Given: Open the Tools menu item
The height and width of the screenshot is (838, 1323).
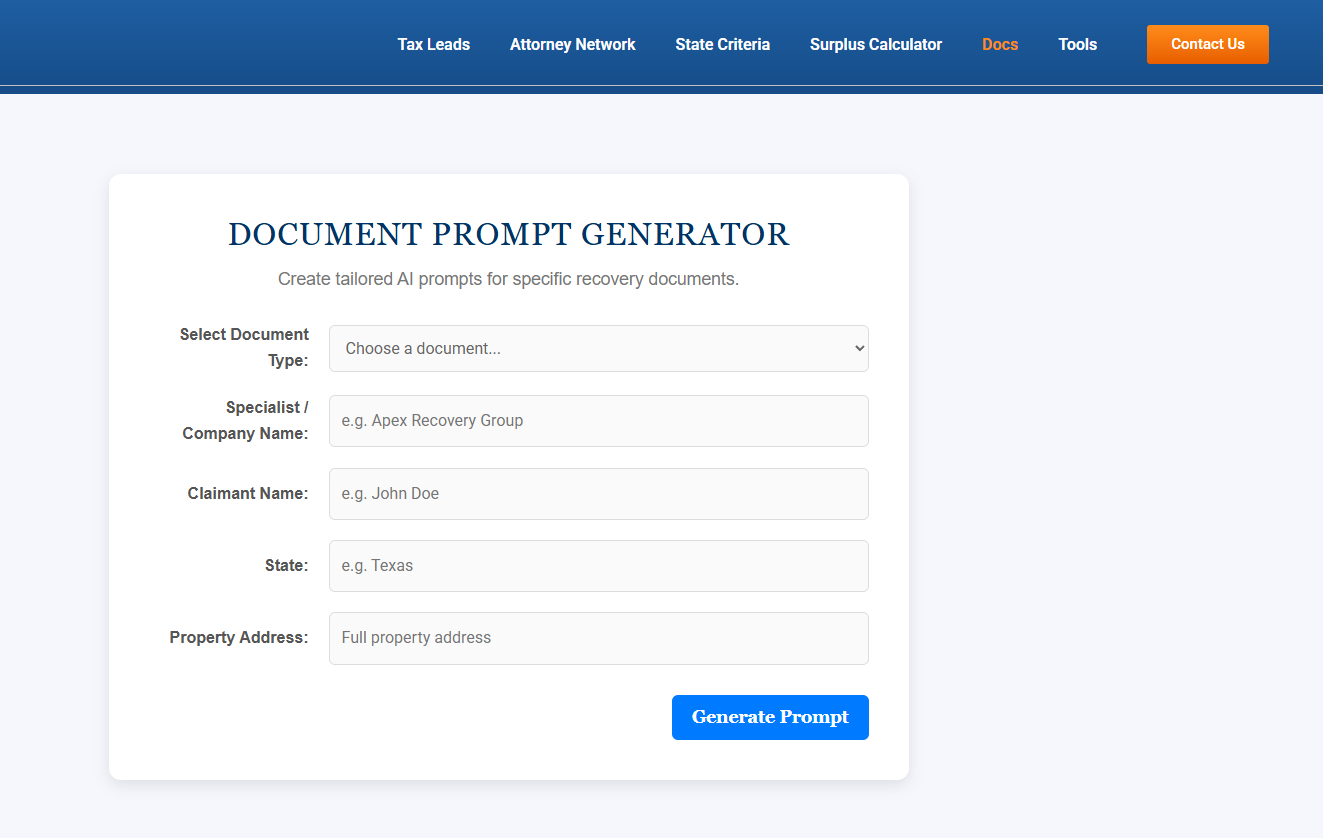Looking at the screenshot, I should 1077,44.
